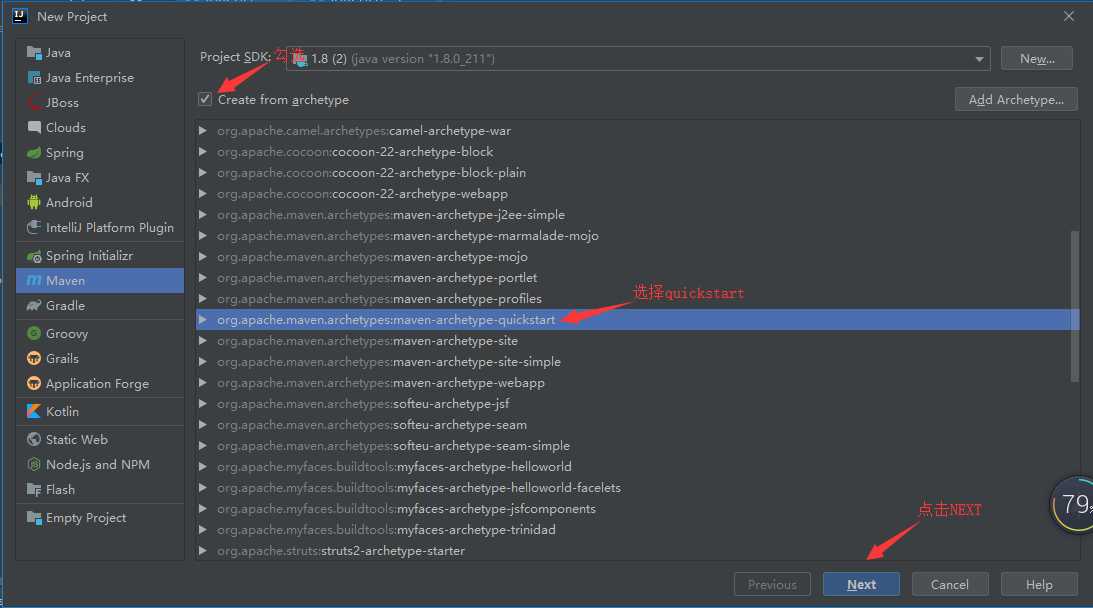Image resolution: width=1093 pixels, height=608 pixels.
Task: Select cocoon-22-archetype-webapp text
Action: click(420, 194)
